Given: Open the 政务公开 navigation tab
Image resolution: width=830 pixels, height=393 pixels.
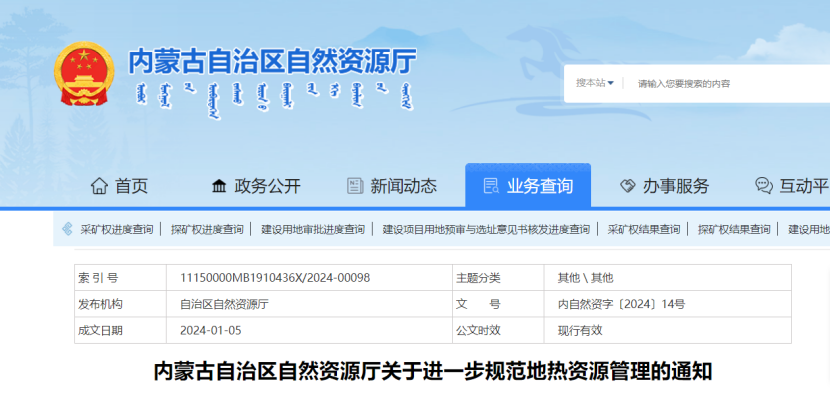Looking at the screenshot, I should [x=256, y=186].
